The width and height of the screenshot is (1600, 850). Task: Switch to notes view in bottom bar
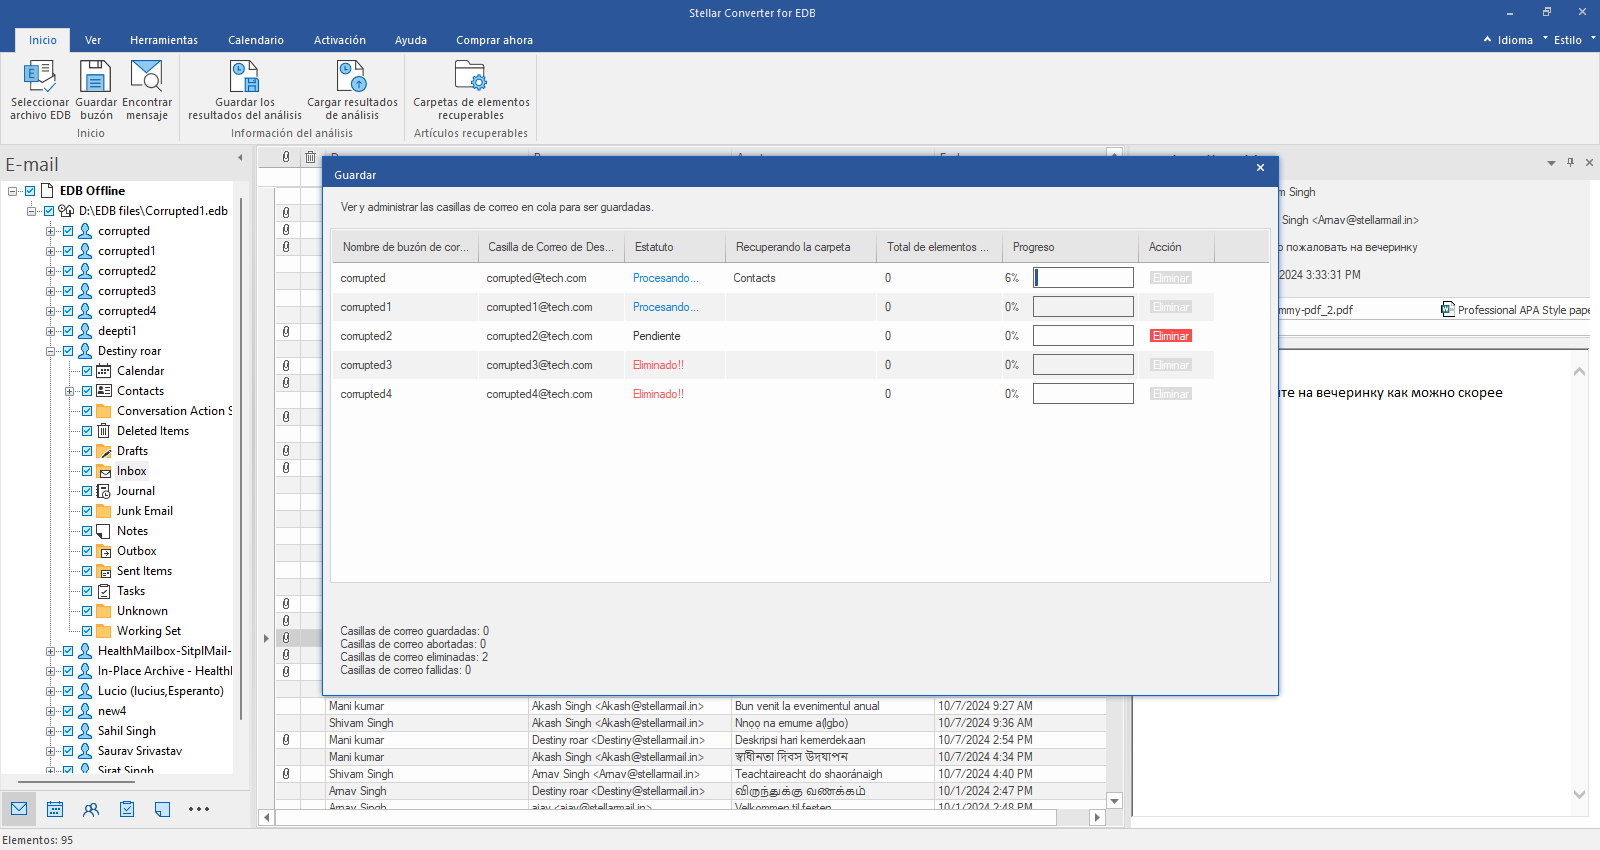click(x=163, y=809)
